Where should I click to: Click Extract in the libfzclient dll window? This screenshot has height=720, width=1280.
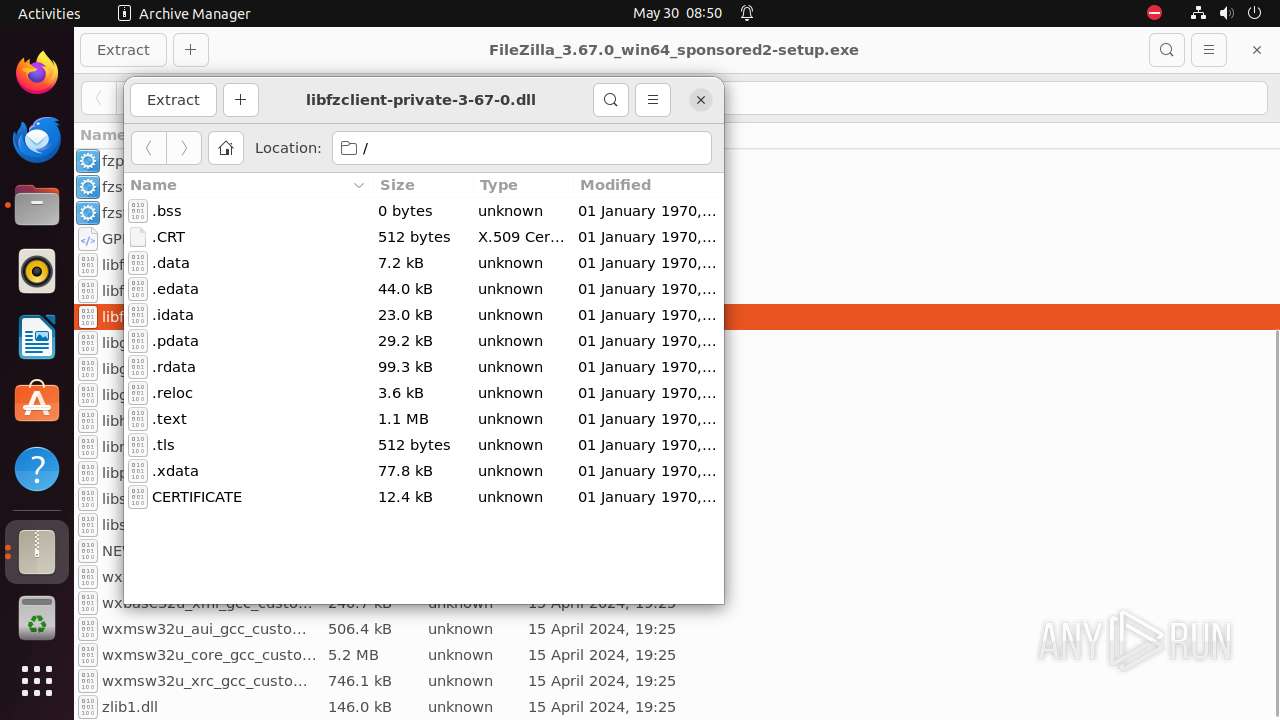point(173,100)
